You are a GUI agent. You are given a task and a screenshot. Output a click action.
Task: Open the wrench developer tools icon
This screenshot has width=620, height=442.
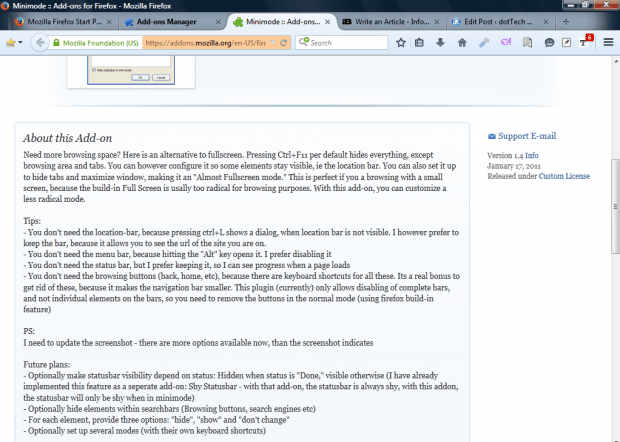pyautogui.click(x=484, y=42)
